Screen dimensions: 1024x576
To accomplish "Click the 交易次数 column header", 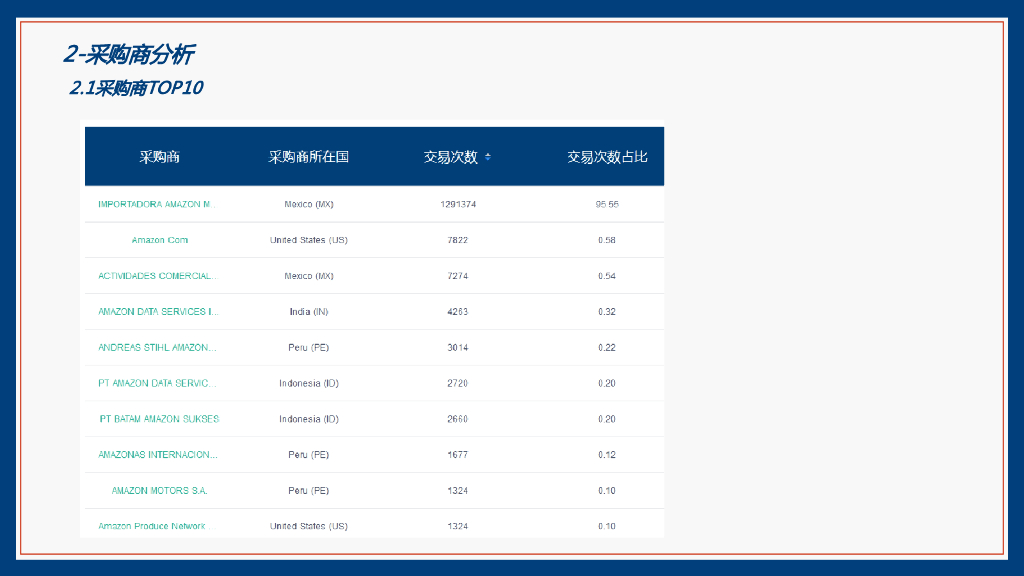I will tap(451, 157).
